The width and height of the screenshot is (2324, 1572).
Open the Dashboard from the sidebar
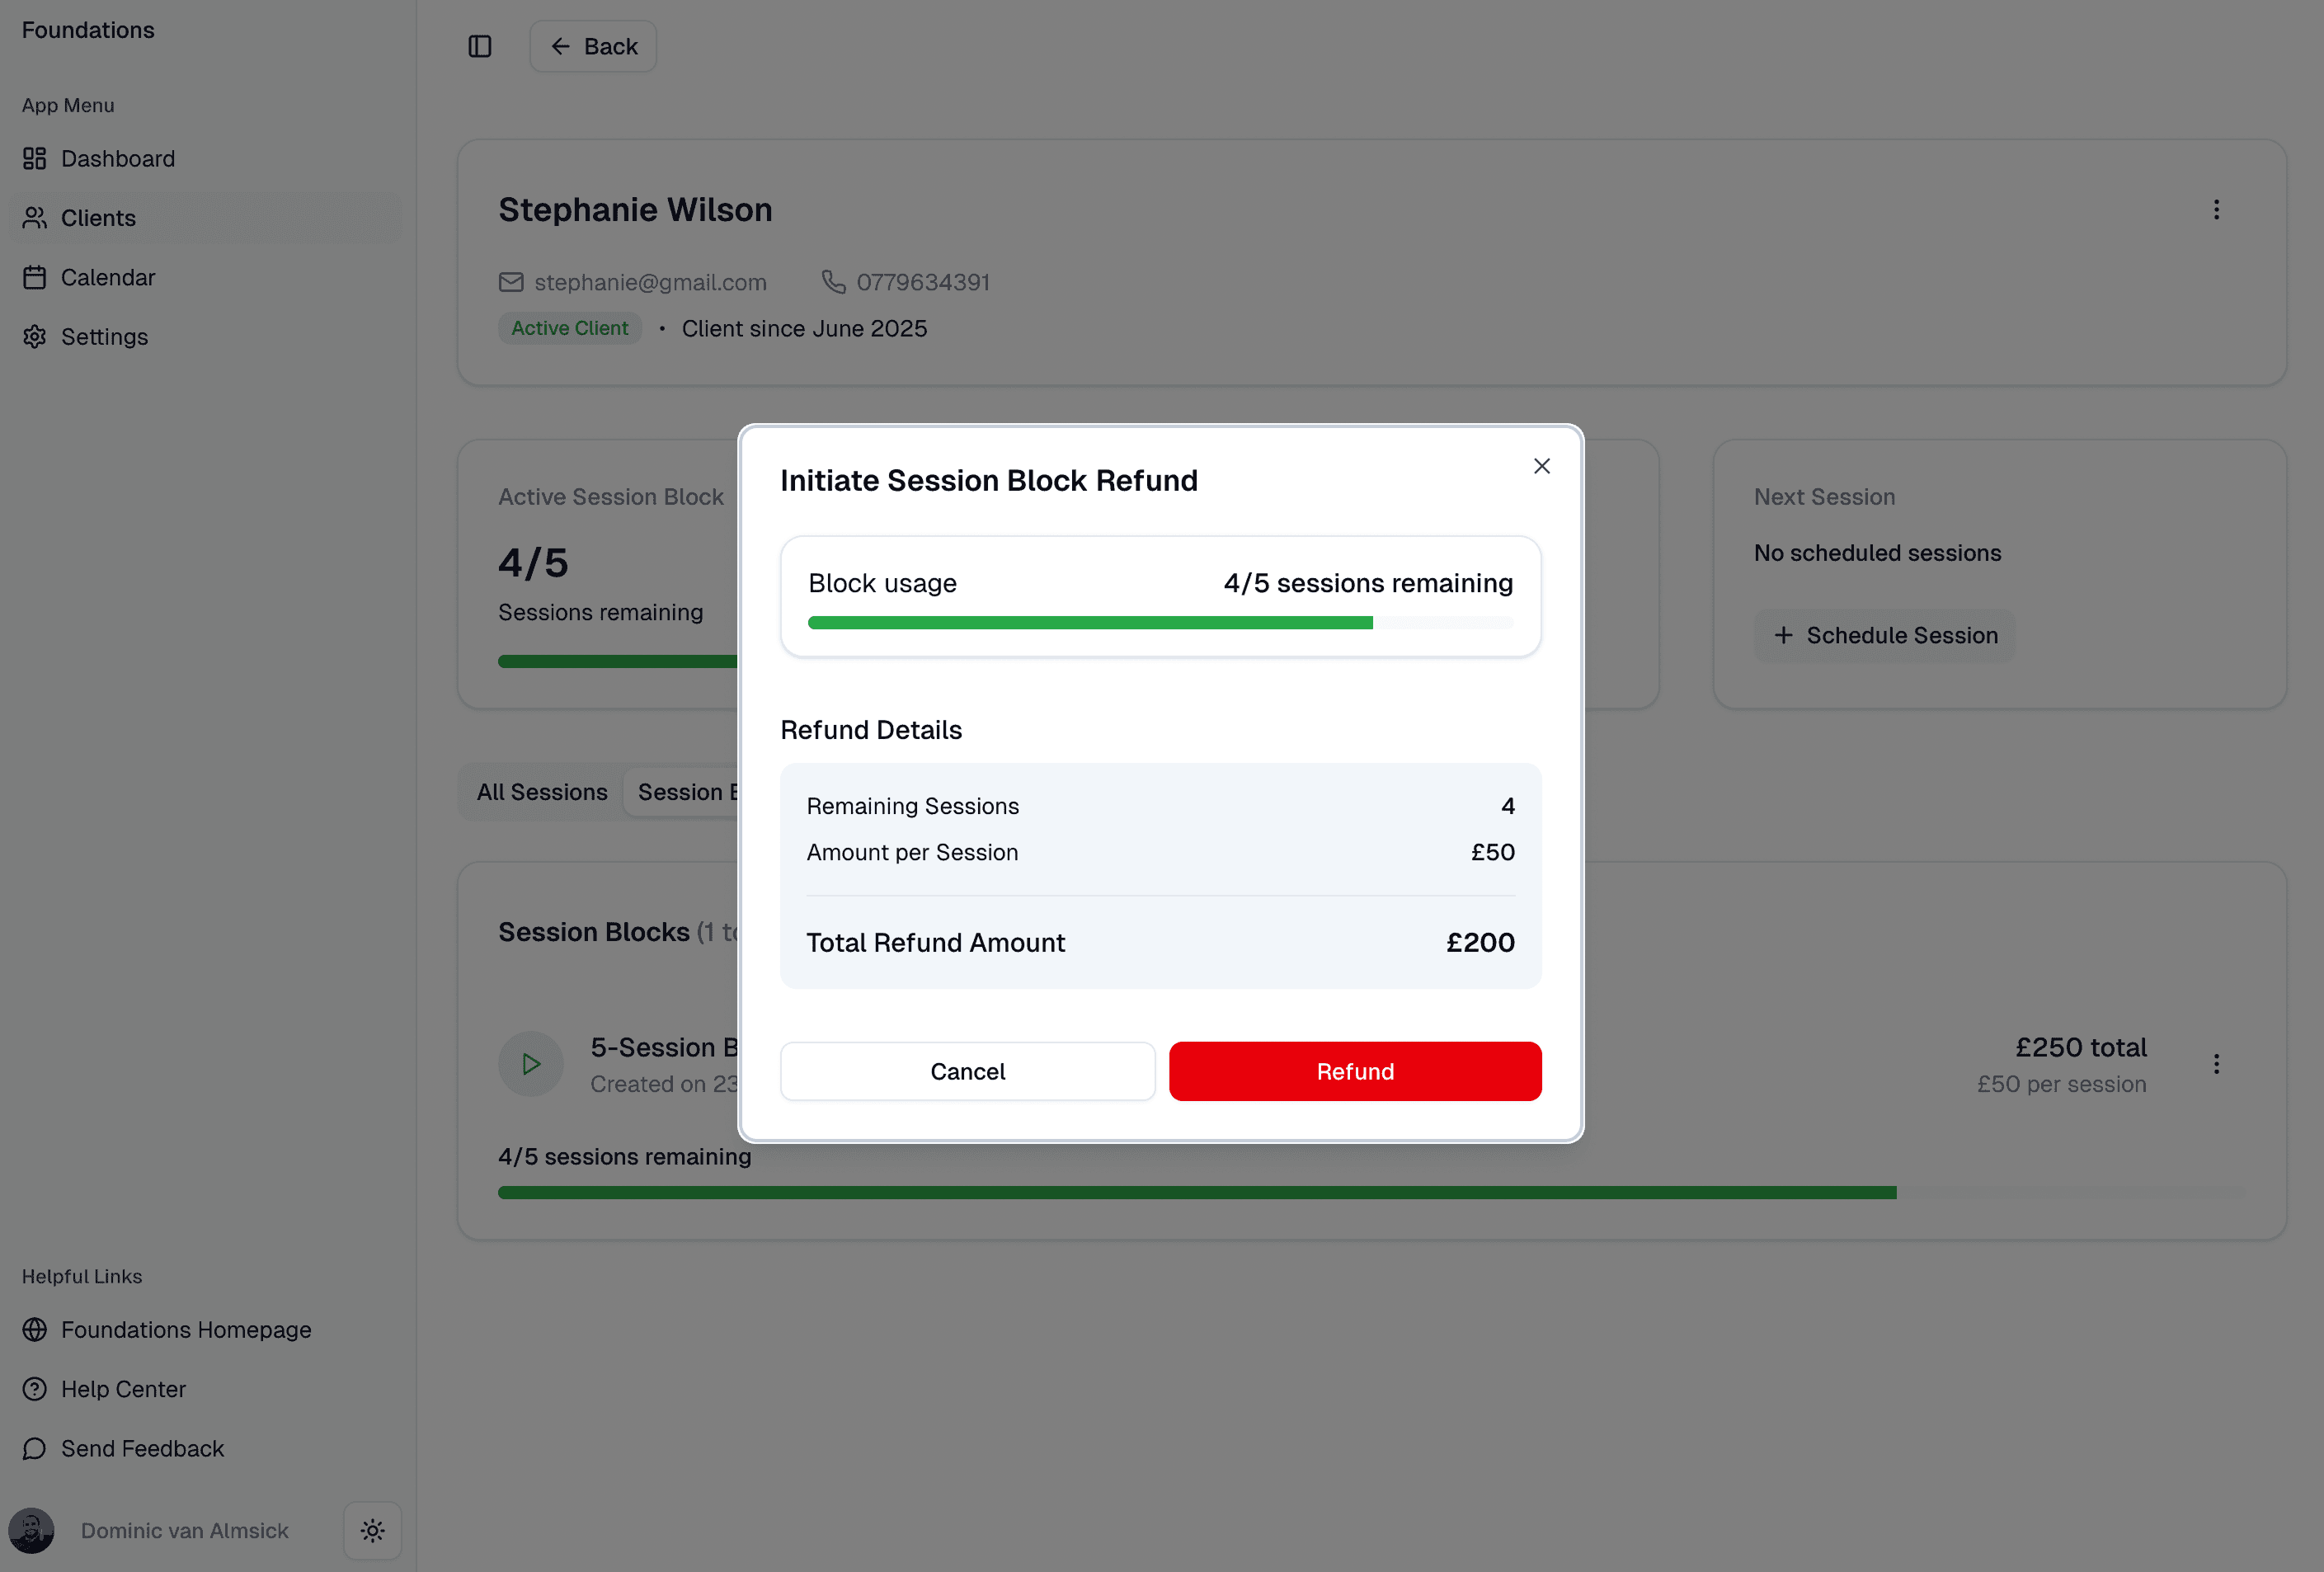click(117, 158)
